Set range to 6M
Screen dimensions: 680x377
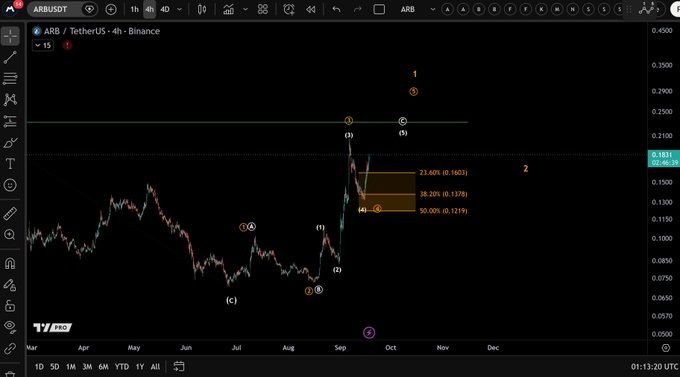(103, 367)
